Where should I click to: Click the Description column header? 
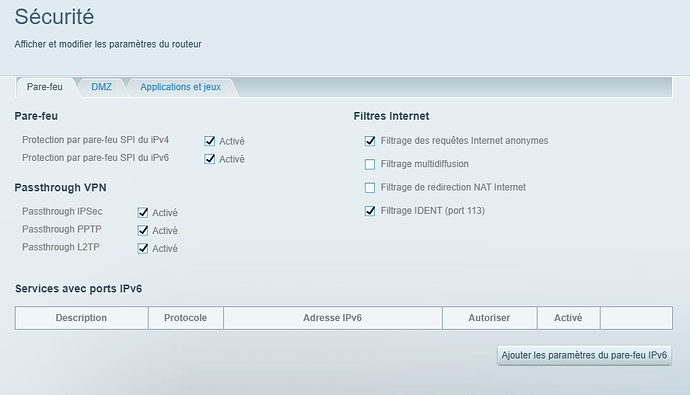pos(81,318)
